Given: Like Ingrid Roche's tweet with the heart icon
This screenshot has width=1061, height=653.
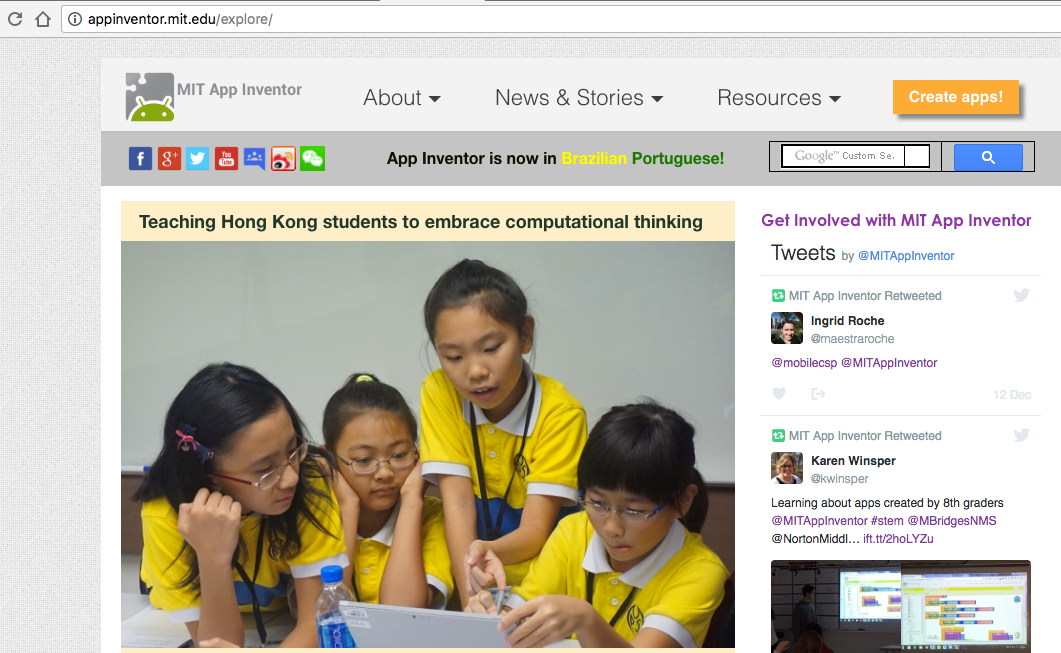Looking at the screenshot, I should coord(779,393).
